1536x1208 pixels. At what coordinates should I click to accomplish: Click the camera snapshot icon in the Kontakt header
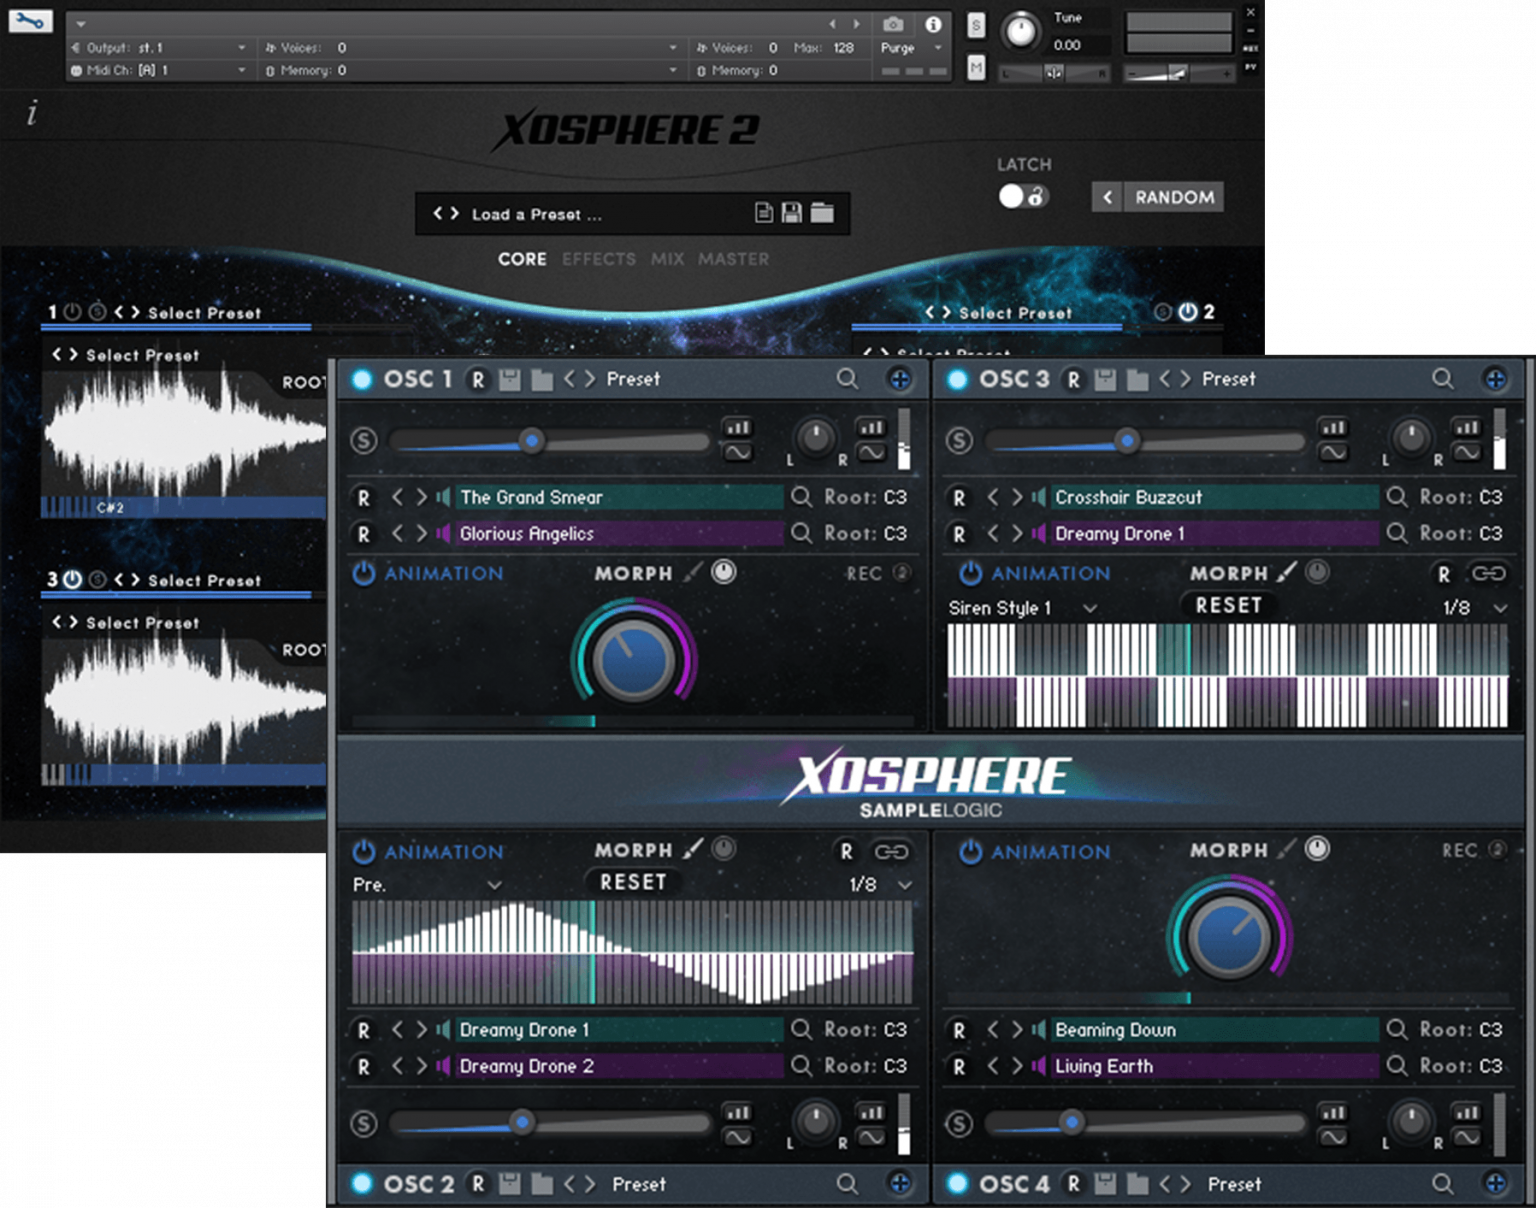coord(893,24)
